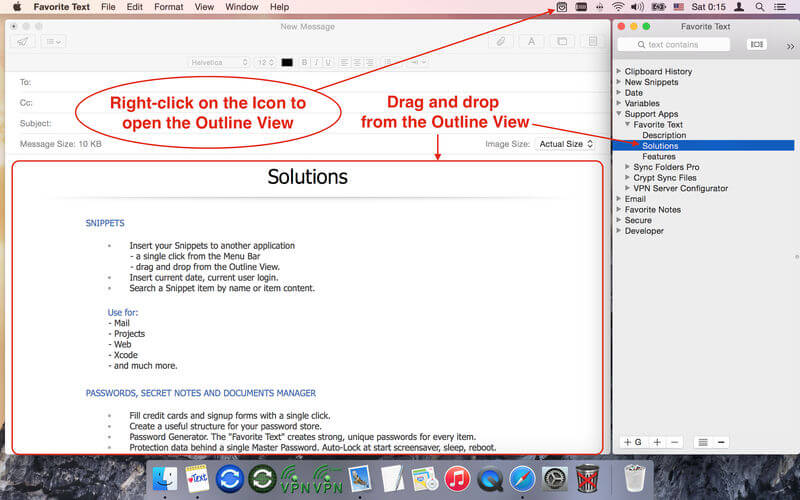Open the font size 12 dropdown
800x500 pixels.
(x=265, y=62)
